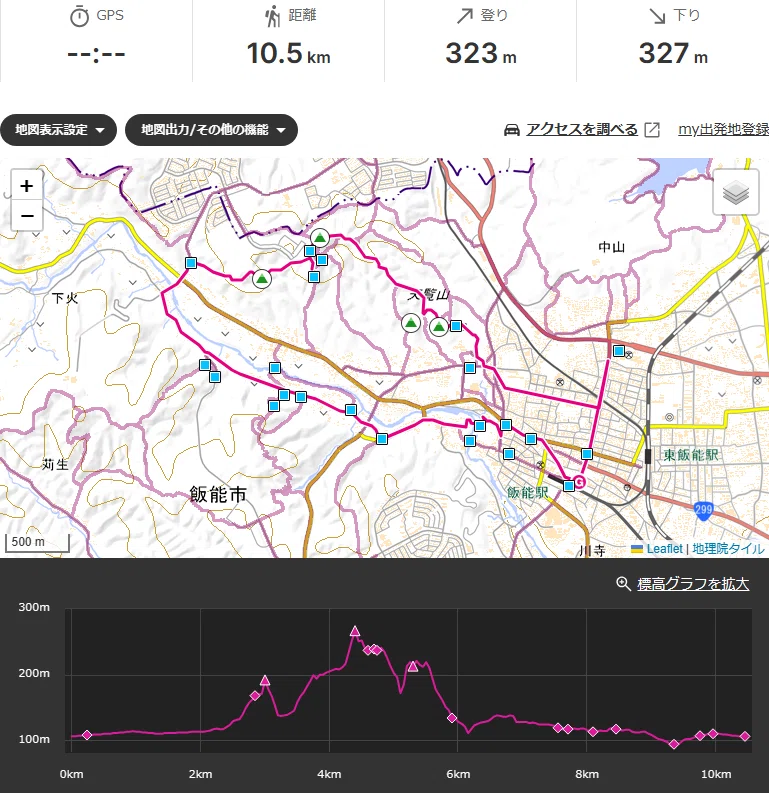Open the my出発地登録 link
The width and height of the screenshot is (769, 793).
pyautogui.click(x=723, y=129)
